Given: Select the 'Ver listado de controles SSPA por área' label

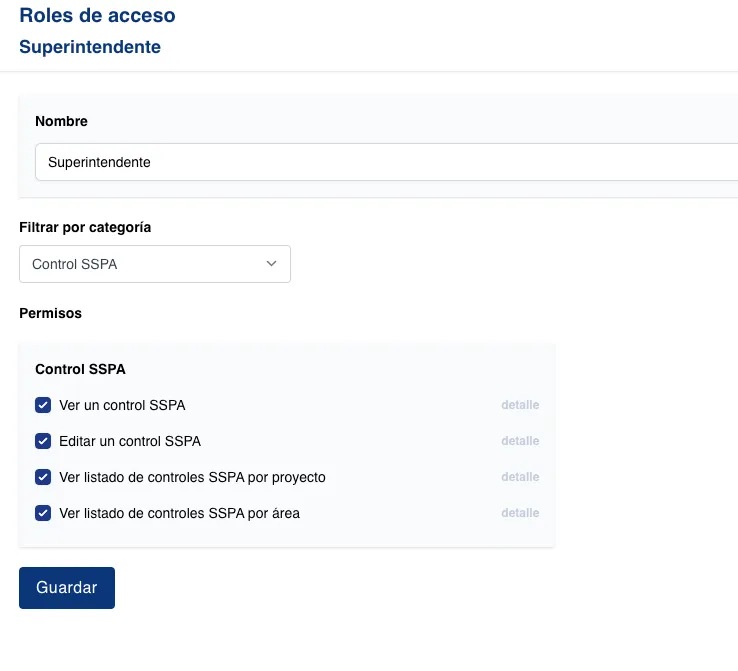Looking at the screenshot, I should point(179,513).
